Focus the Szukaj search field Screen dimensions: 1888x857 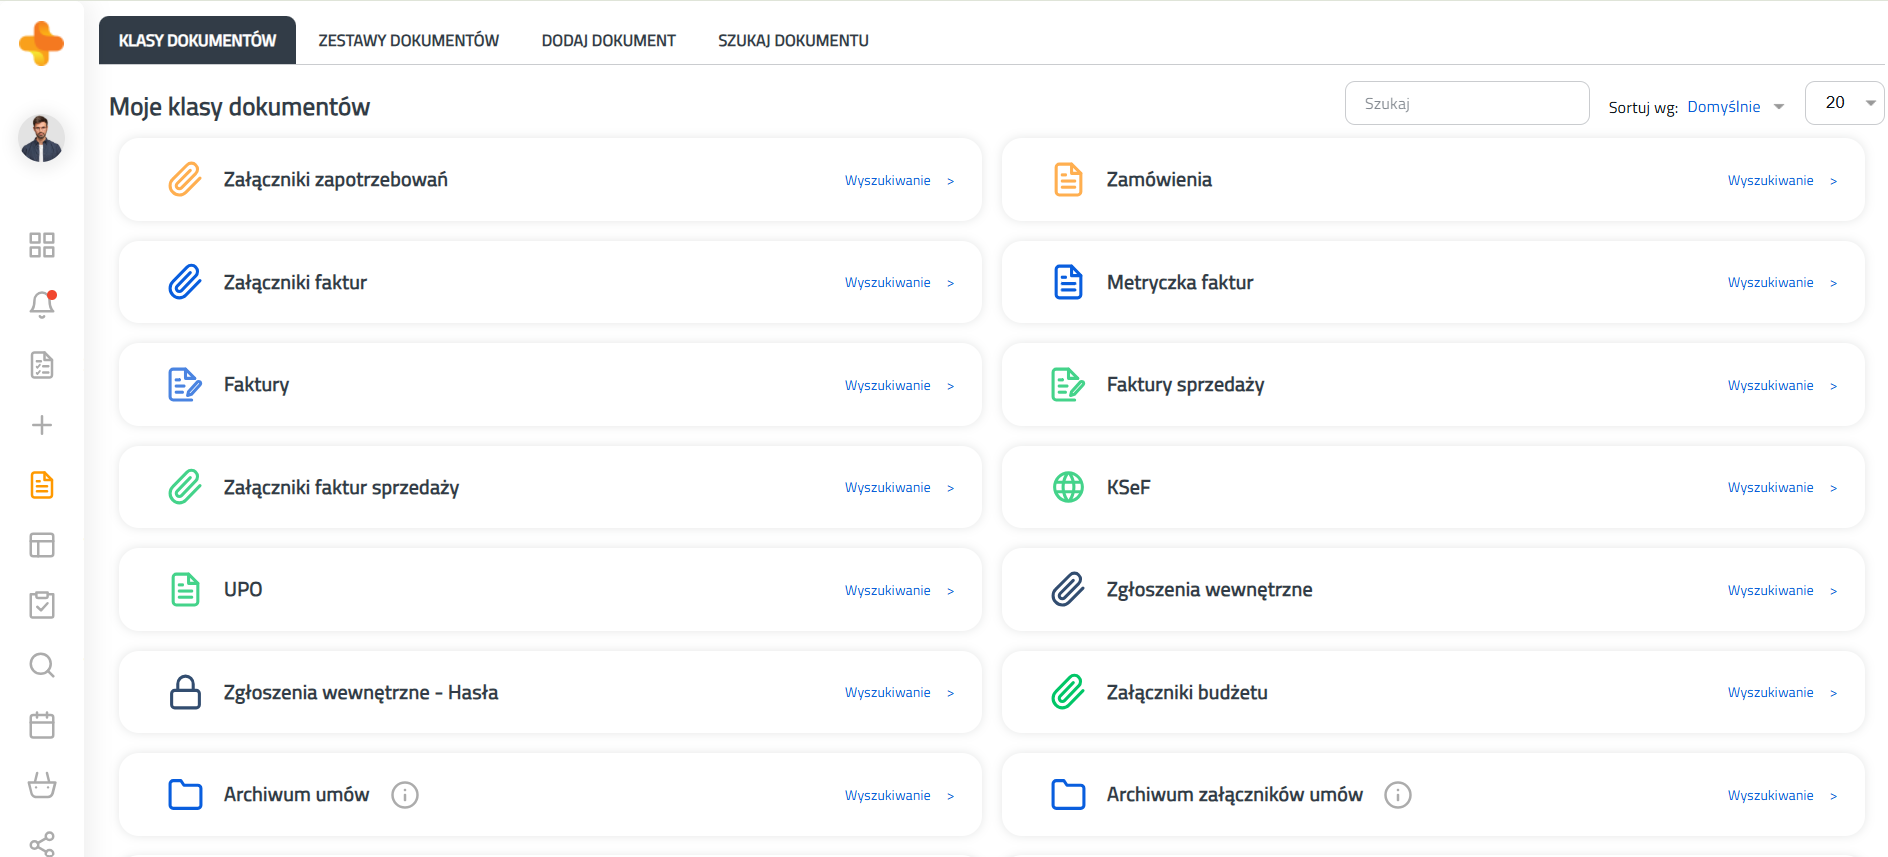pyautogui.click(x=1466, y=104)
